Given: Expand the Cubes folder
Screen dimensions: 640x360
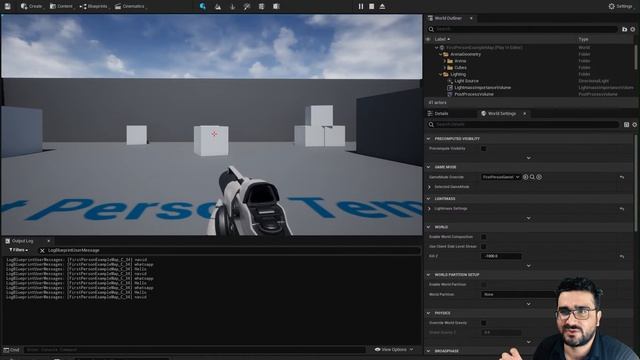Looking at the screenshot, I should click(x=444, y=67).
